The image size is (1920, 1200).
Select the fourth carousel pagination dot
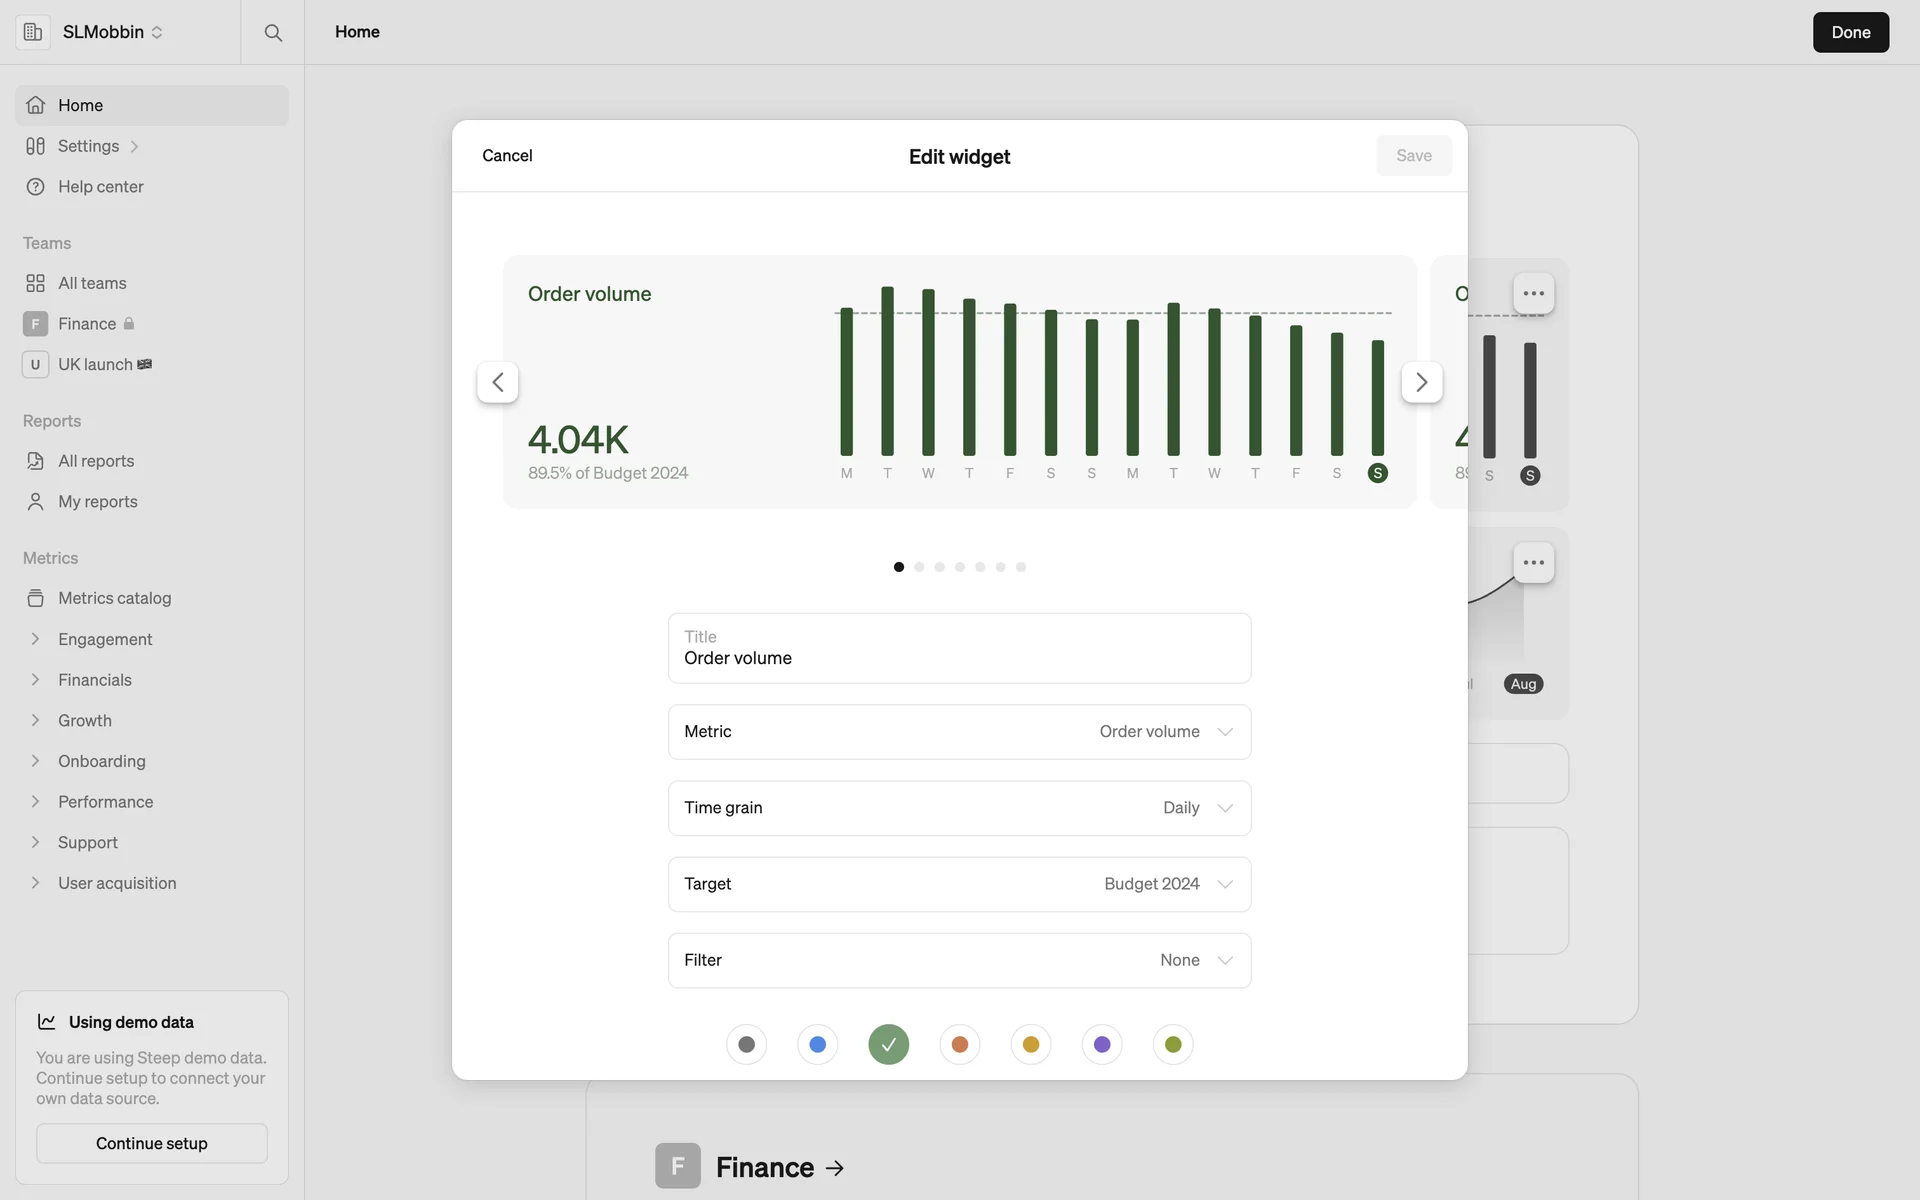(x=960, y=567)
